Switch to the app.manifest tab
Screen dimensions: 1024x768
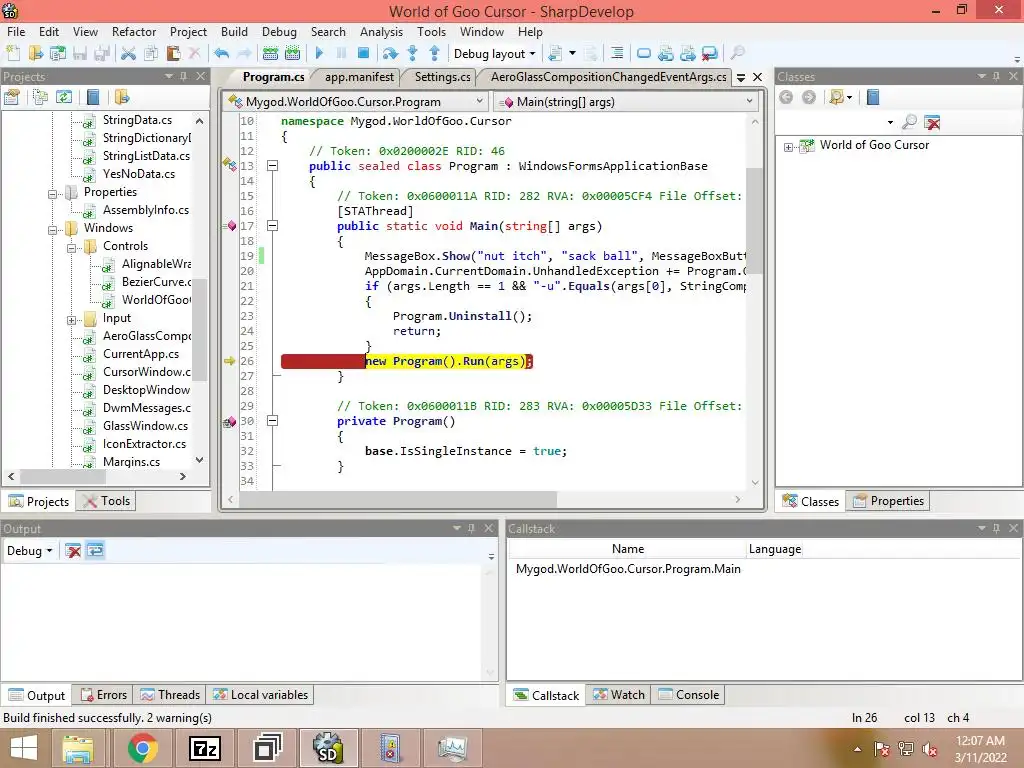pyautogui.click(x=359, y=77)
